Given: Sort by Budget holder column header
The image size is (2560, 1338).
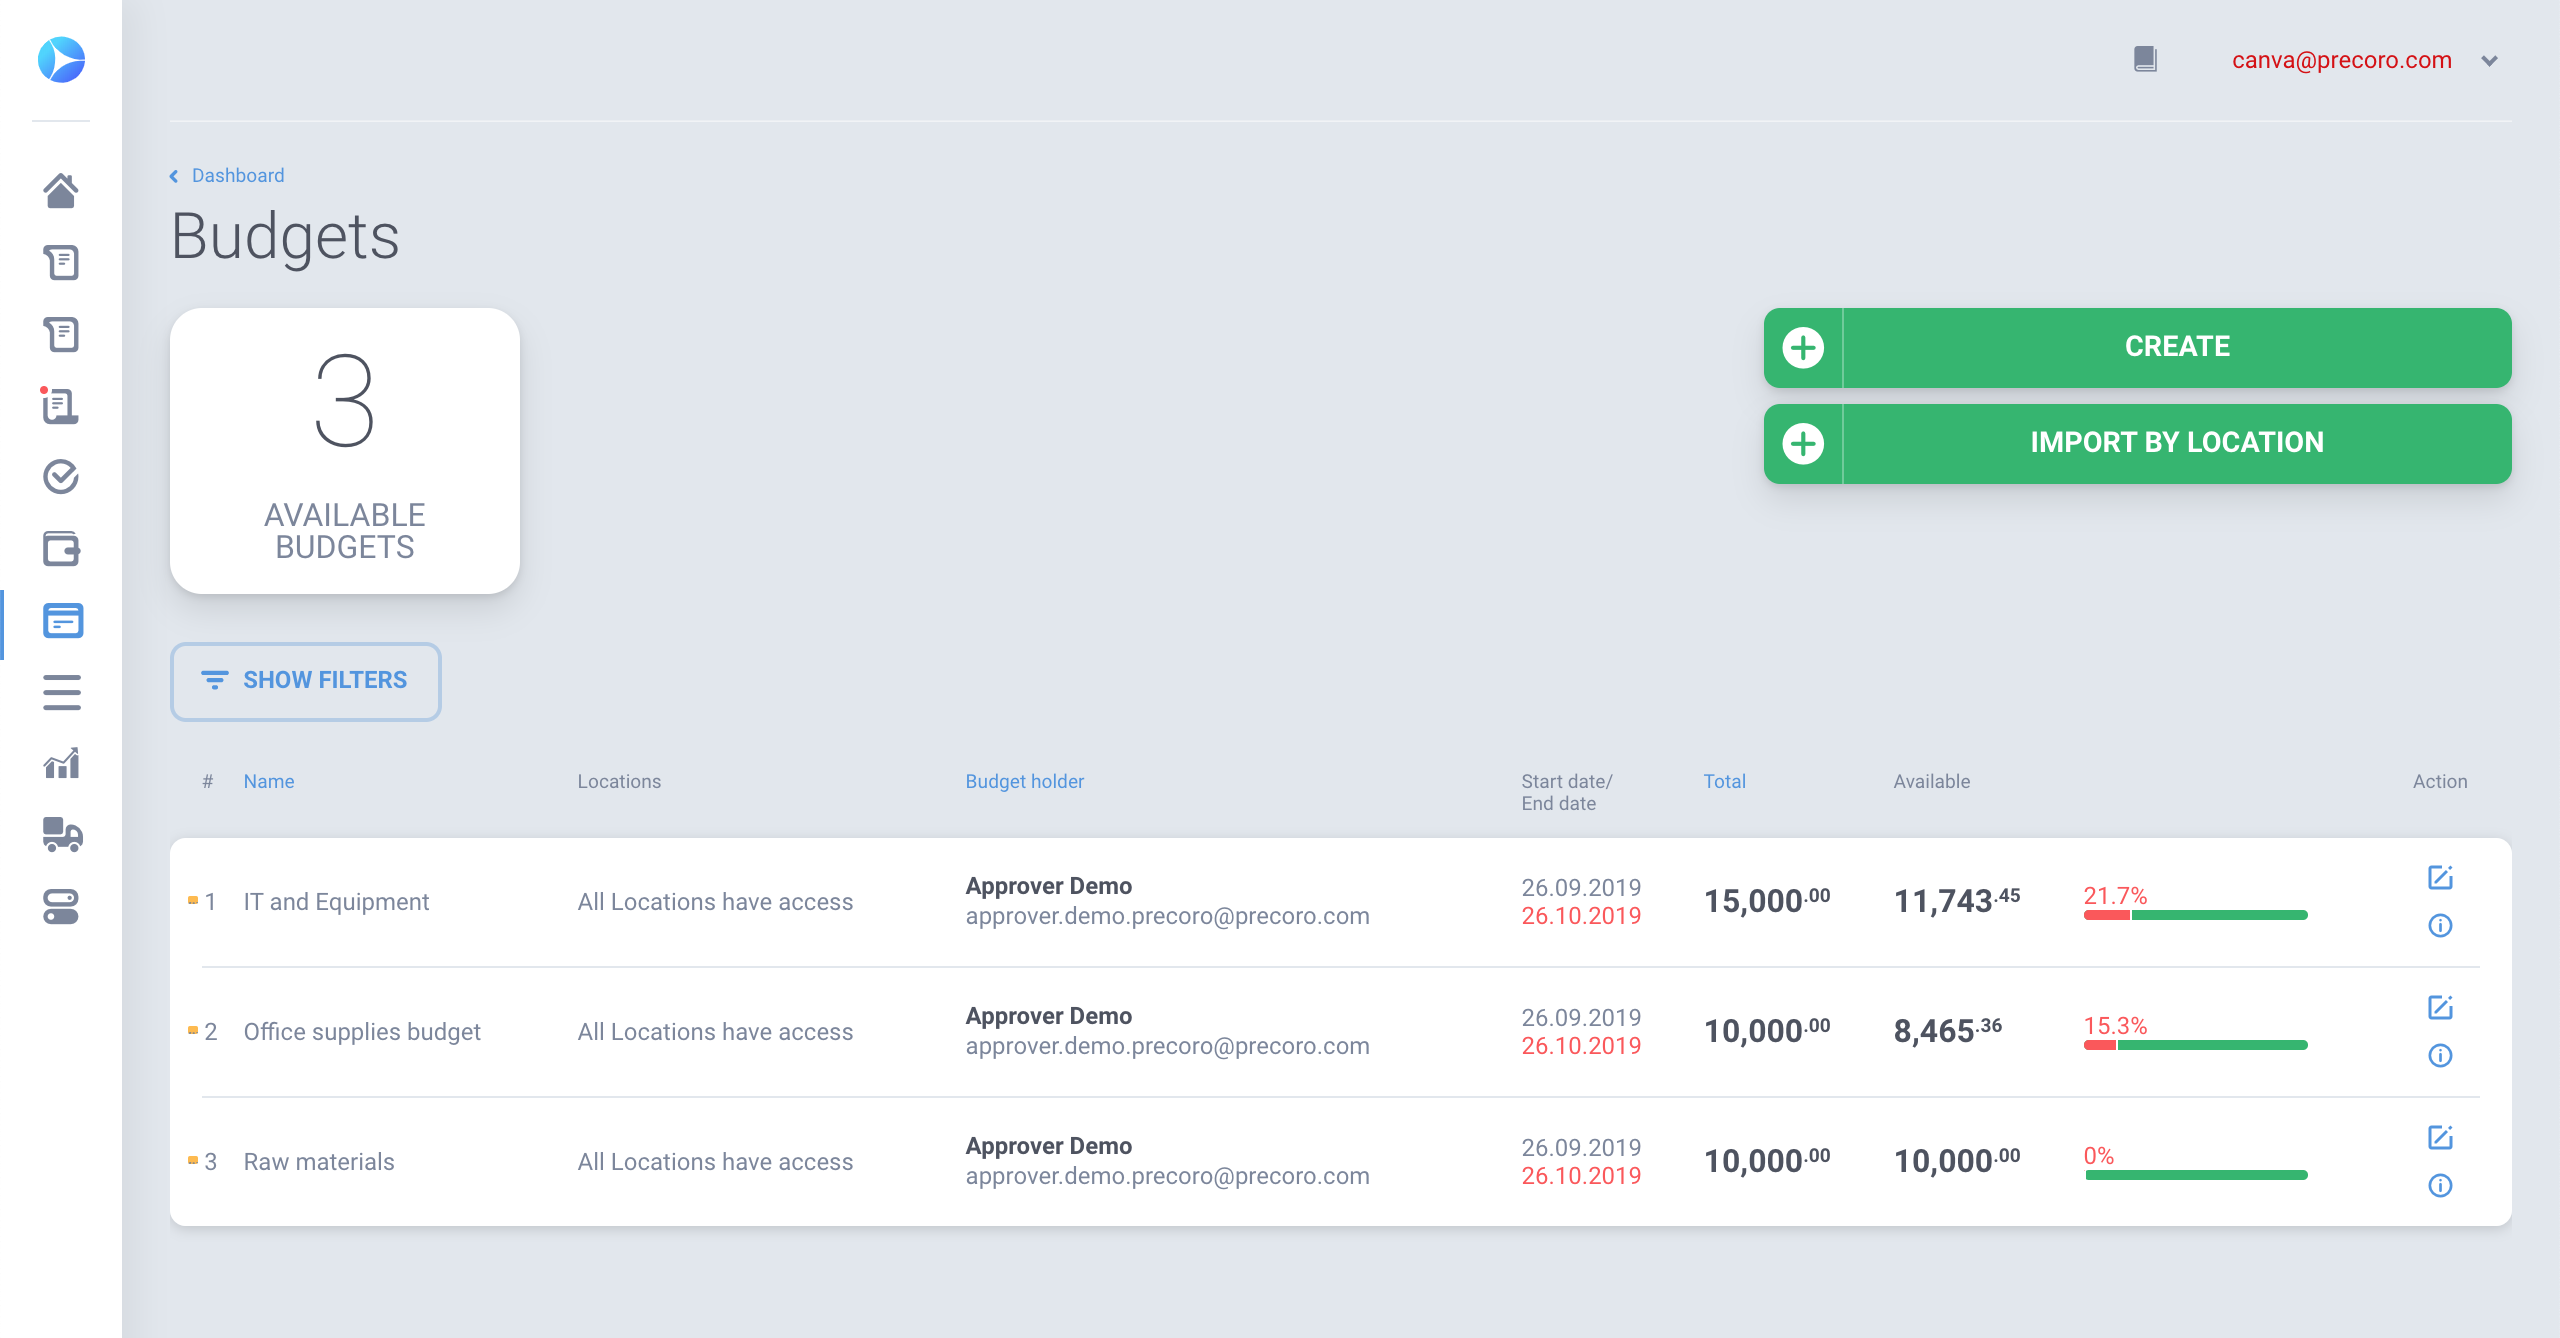Looking at the screenshot, I should click(x=1024, y=782).
